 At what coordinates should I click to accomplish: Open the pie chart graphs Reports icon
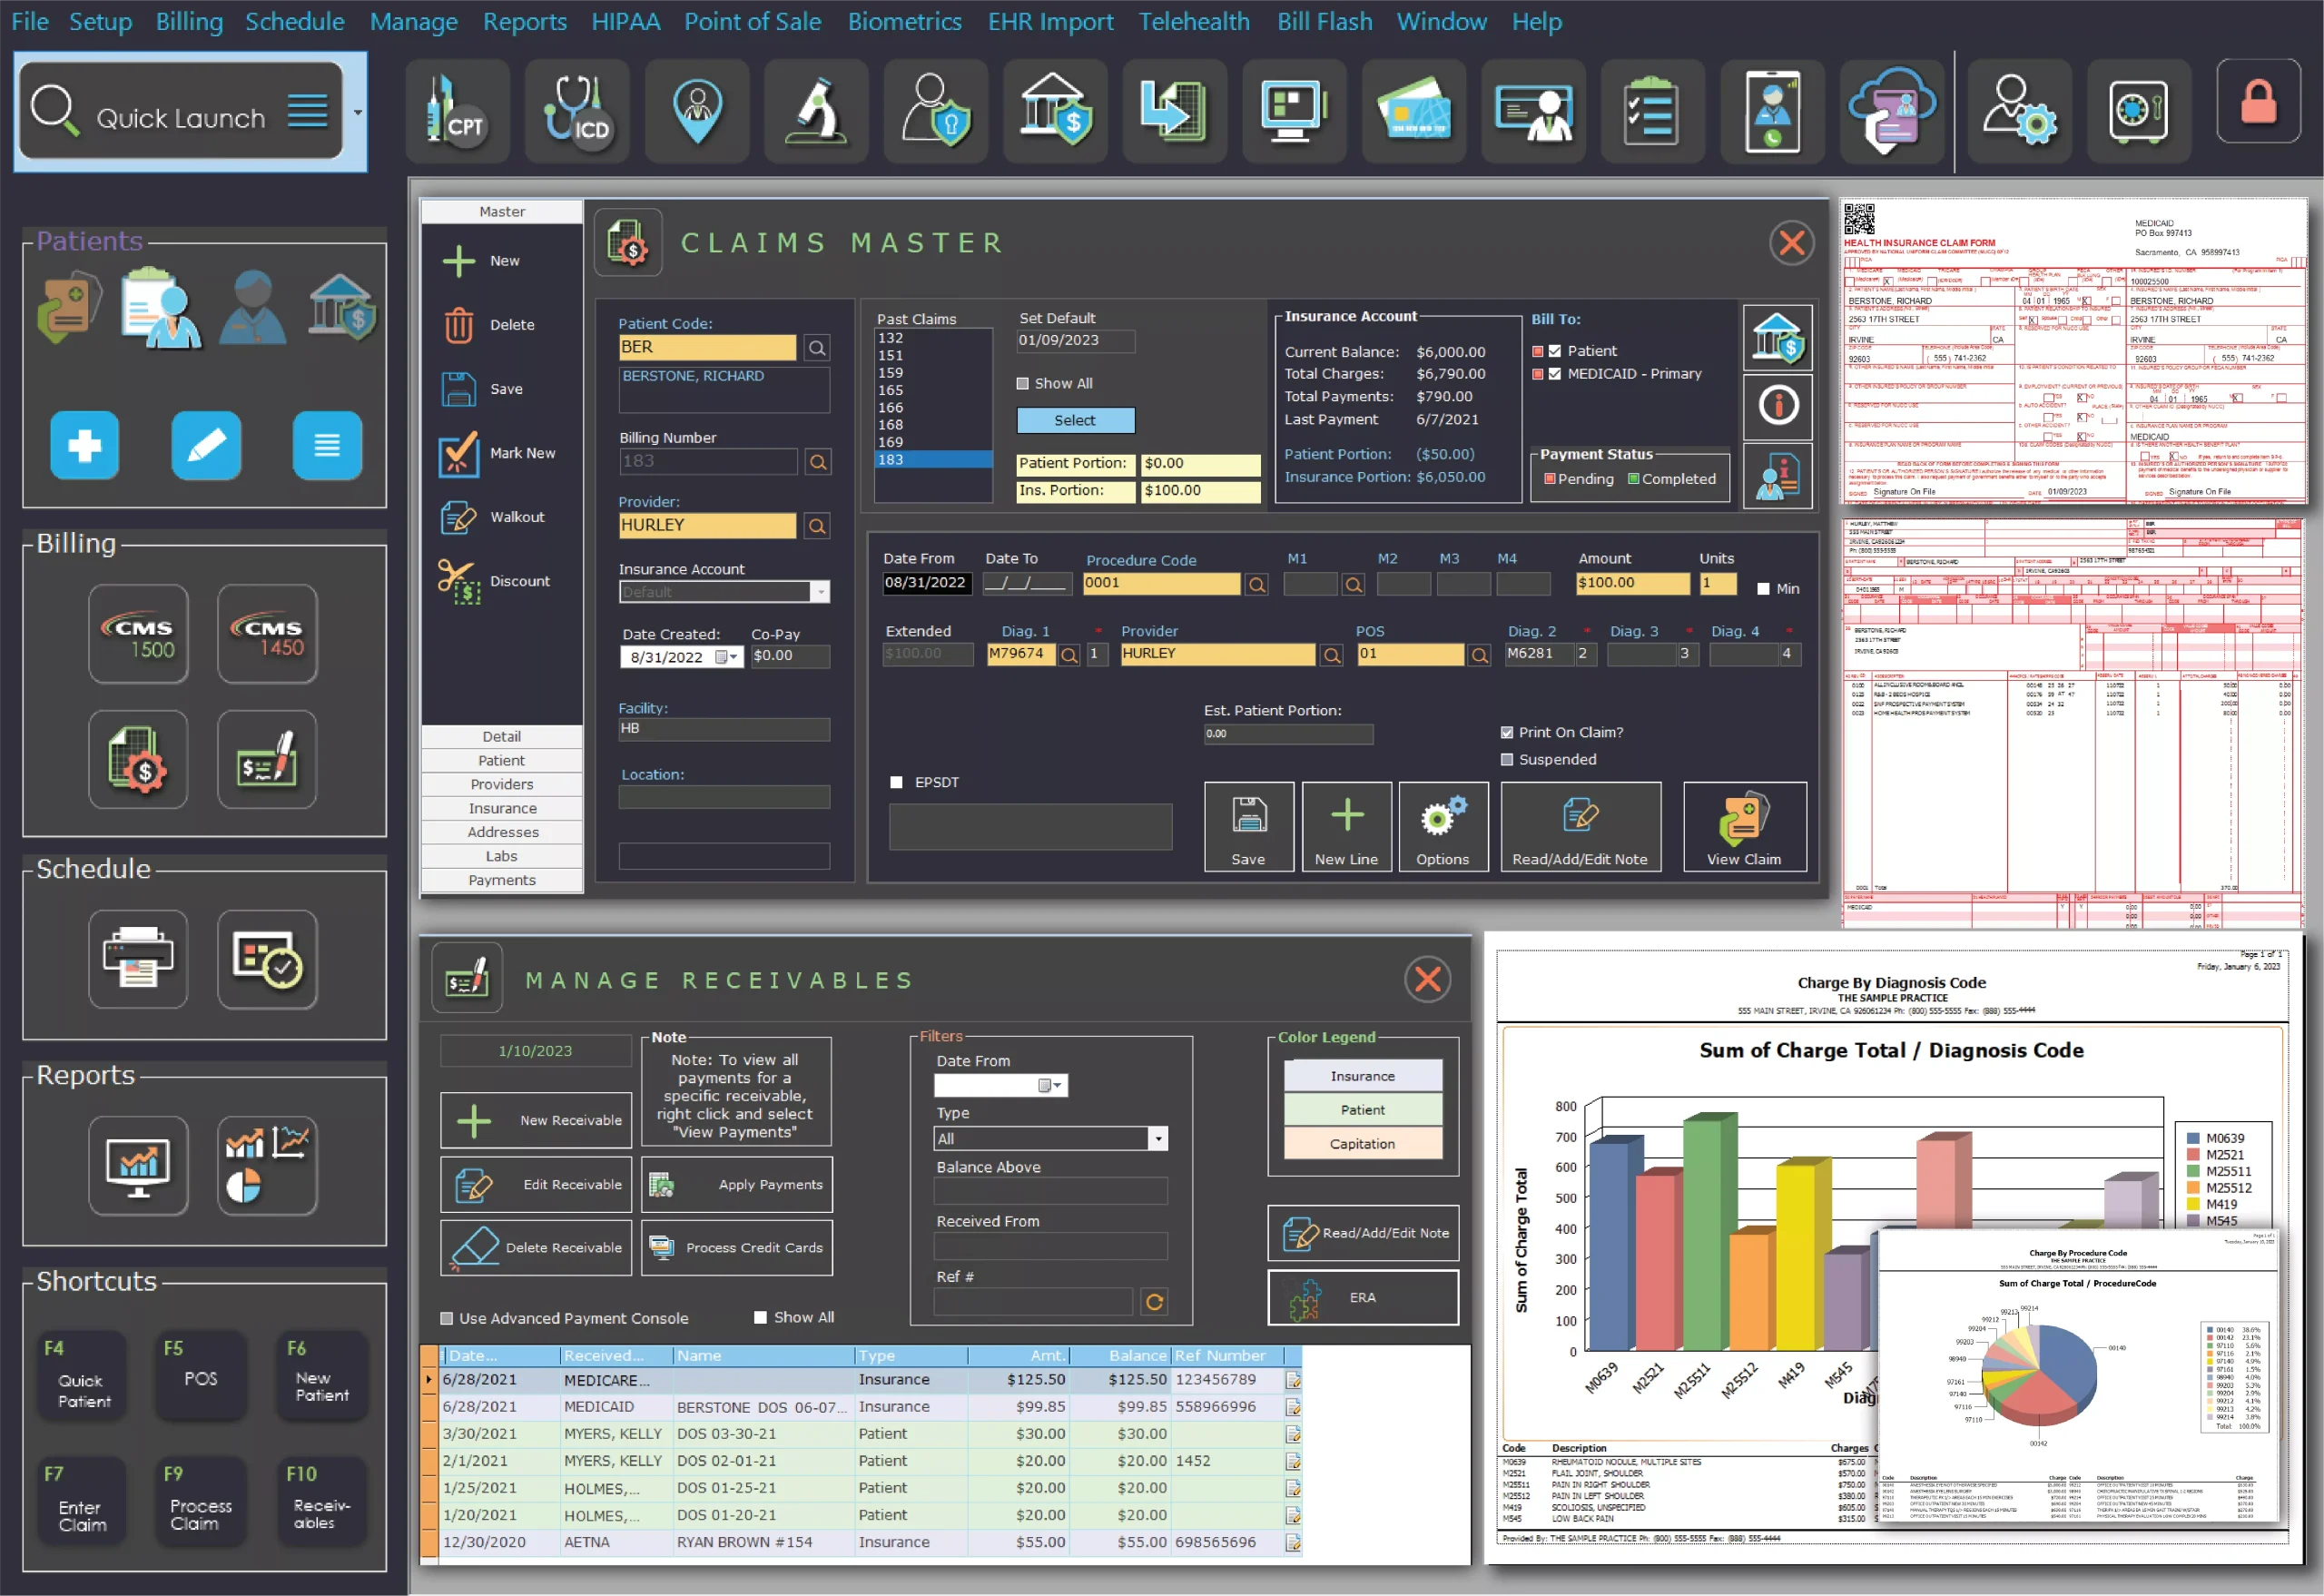267,1165
